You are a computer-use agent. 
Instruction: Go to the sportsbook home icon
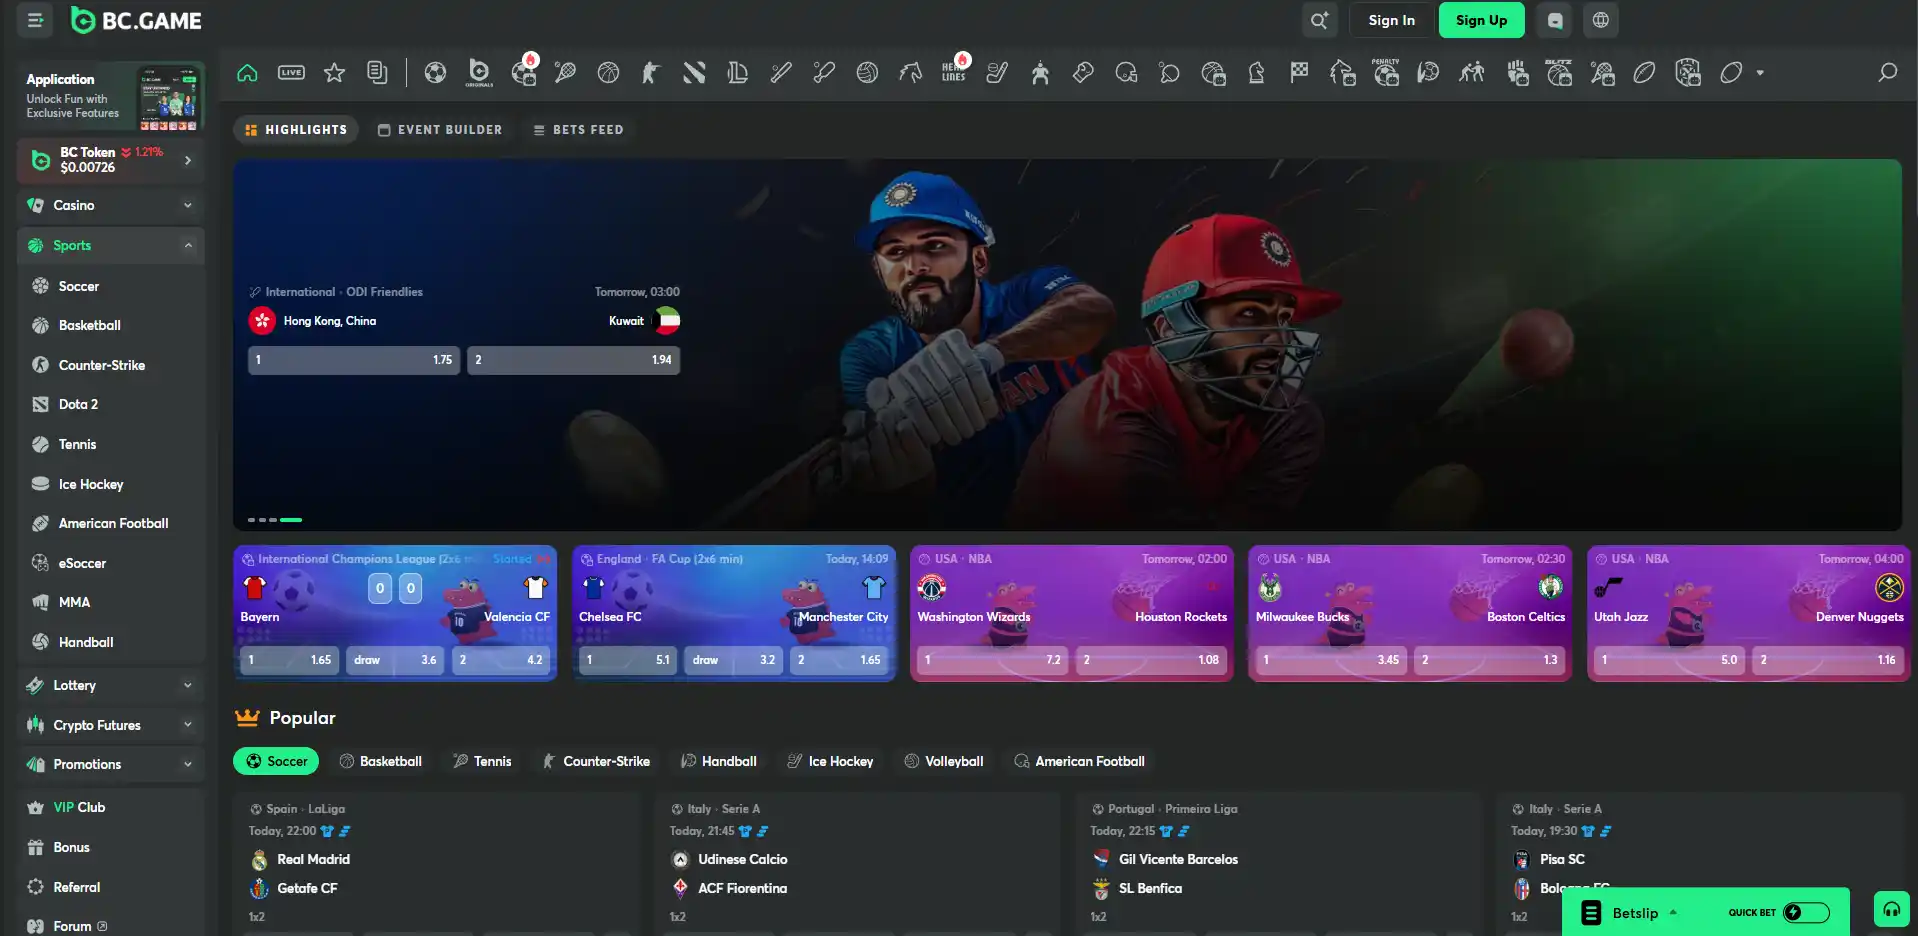coord(247,73)
